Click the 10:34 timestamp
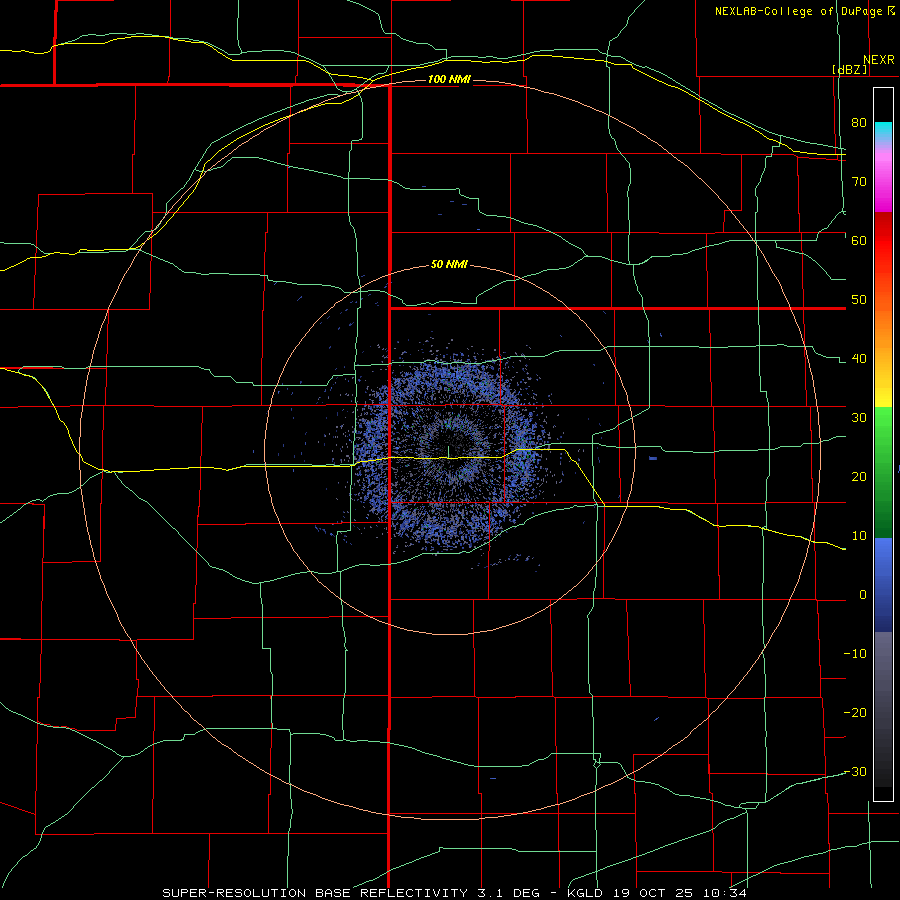This screenshot has width=900, height=900. (727, 893)
